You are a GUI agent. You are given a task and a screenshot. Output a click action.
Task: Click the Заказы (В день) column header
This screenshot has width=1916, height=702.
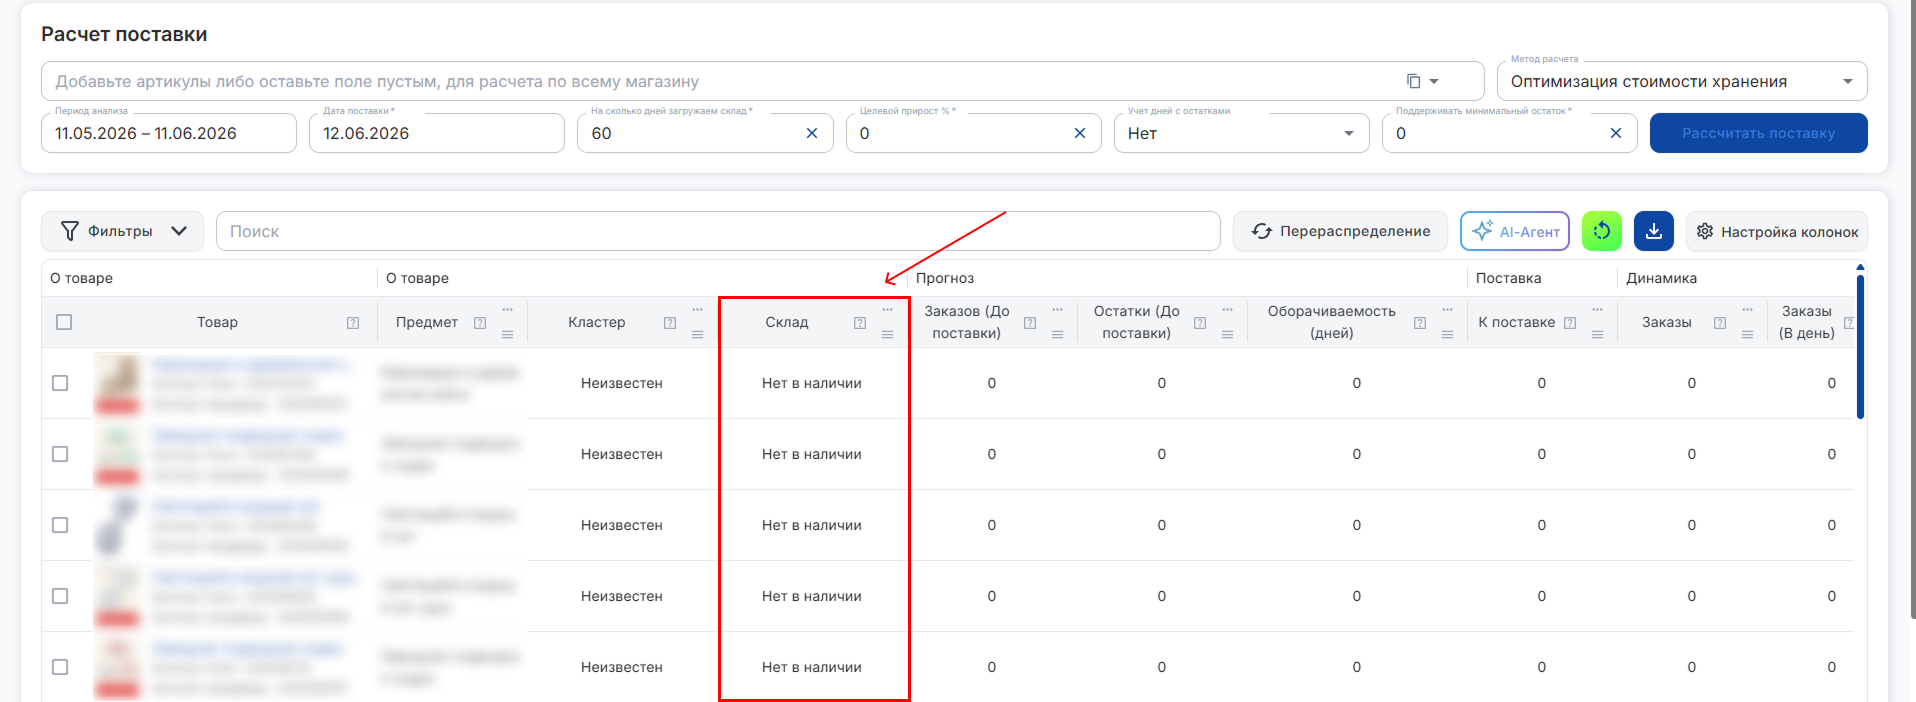(x=1806, y=322)
